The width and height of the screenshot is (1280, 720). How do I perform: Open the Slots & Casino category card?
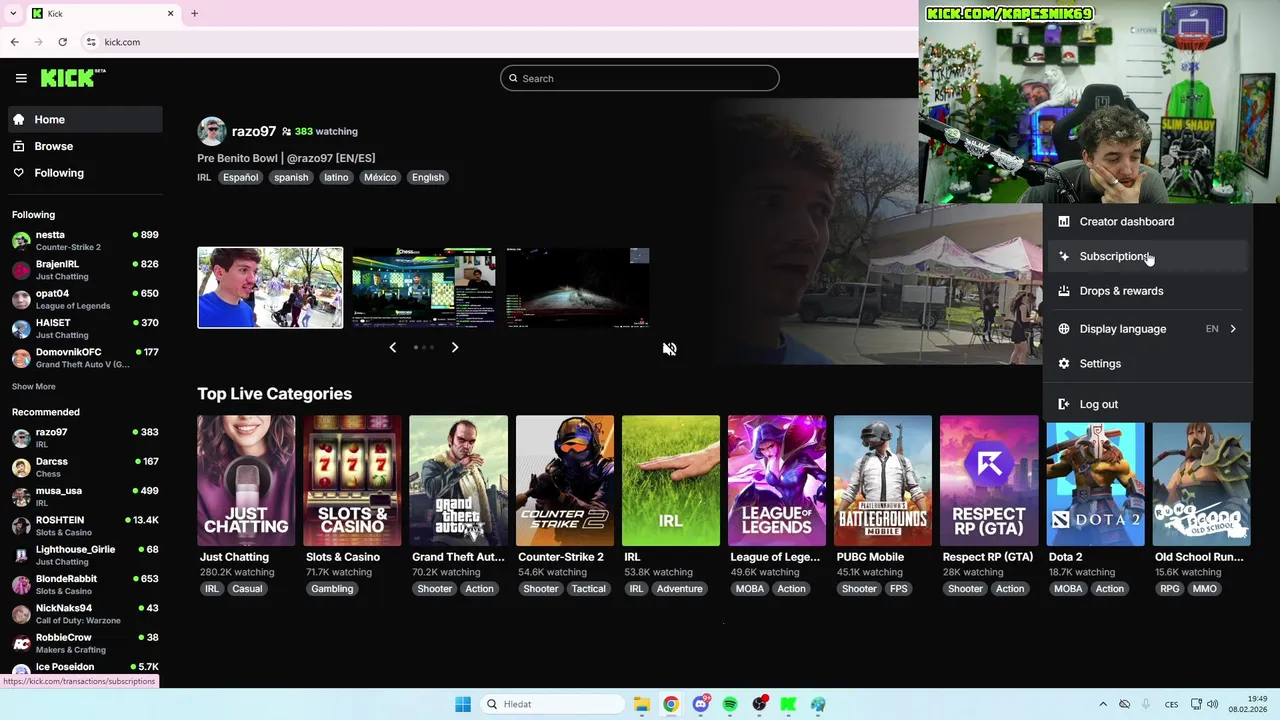click(x=352, y=481)
